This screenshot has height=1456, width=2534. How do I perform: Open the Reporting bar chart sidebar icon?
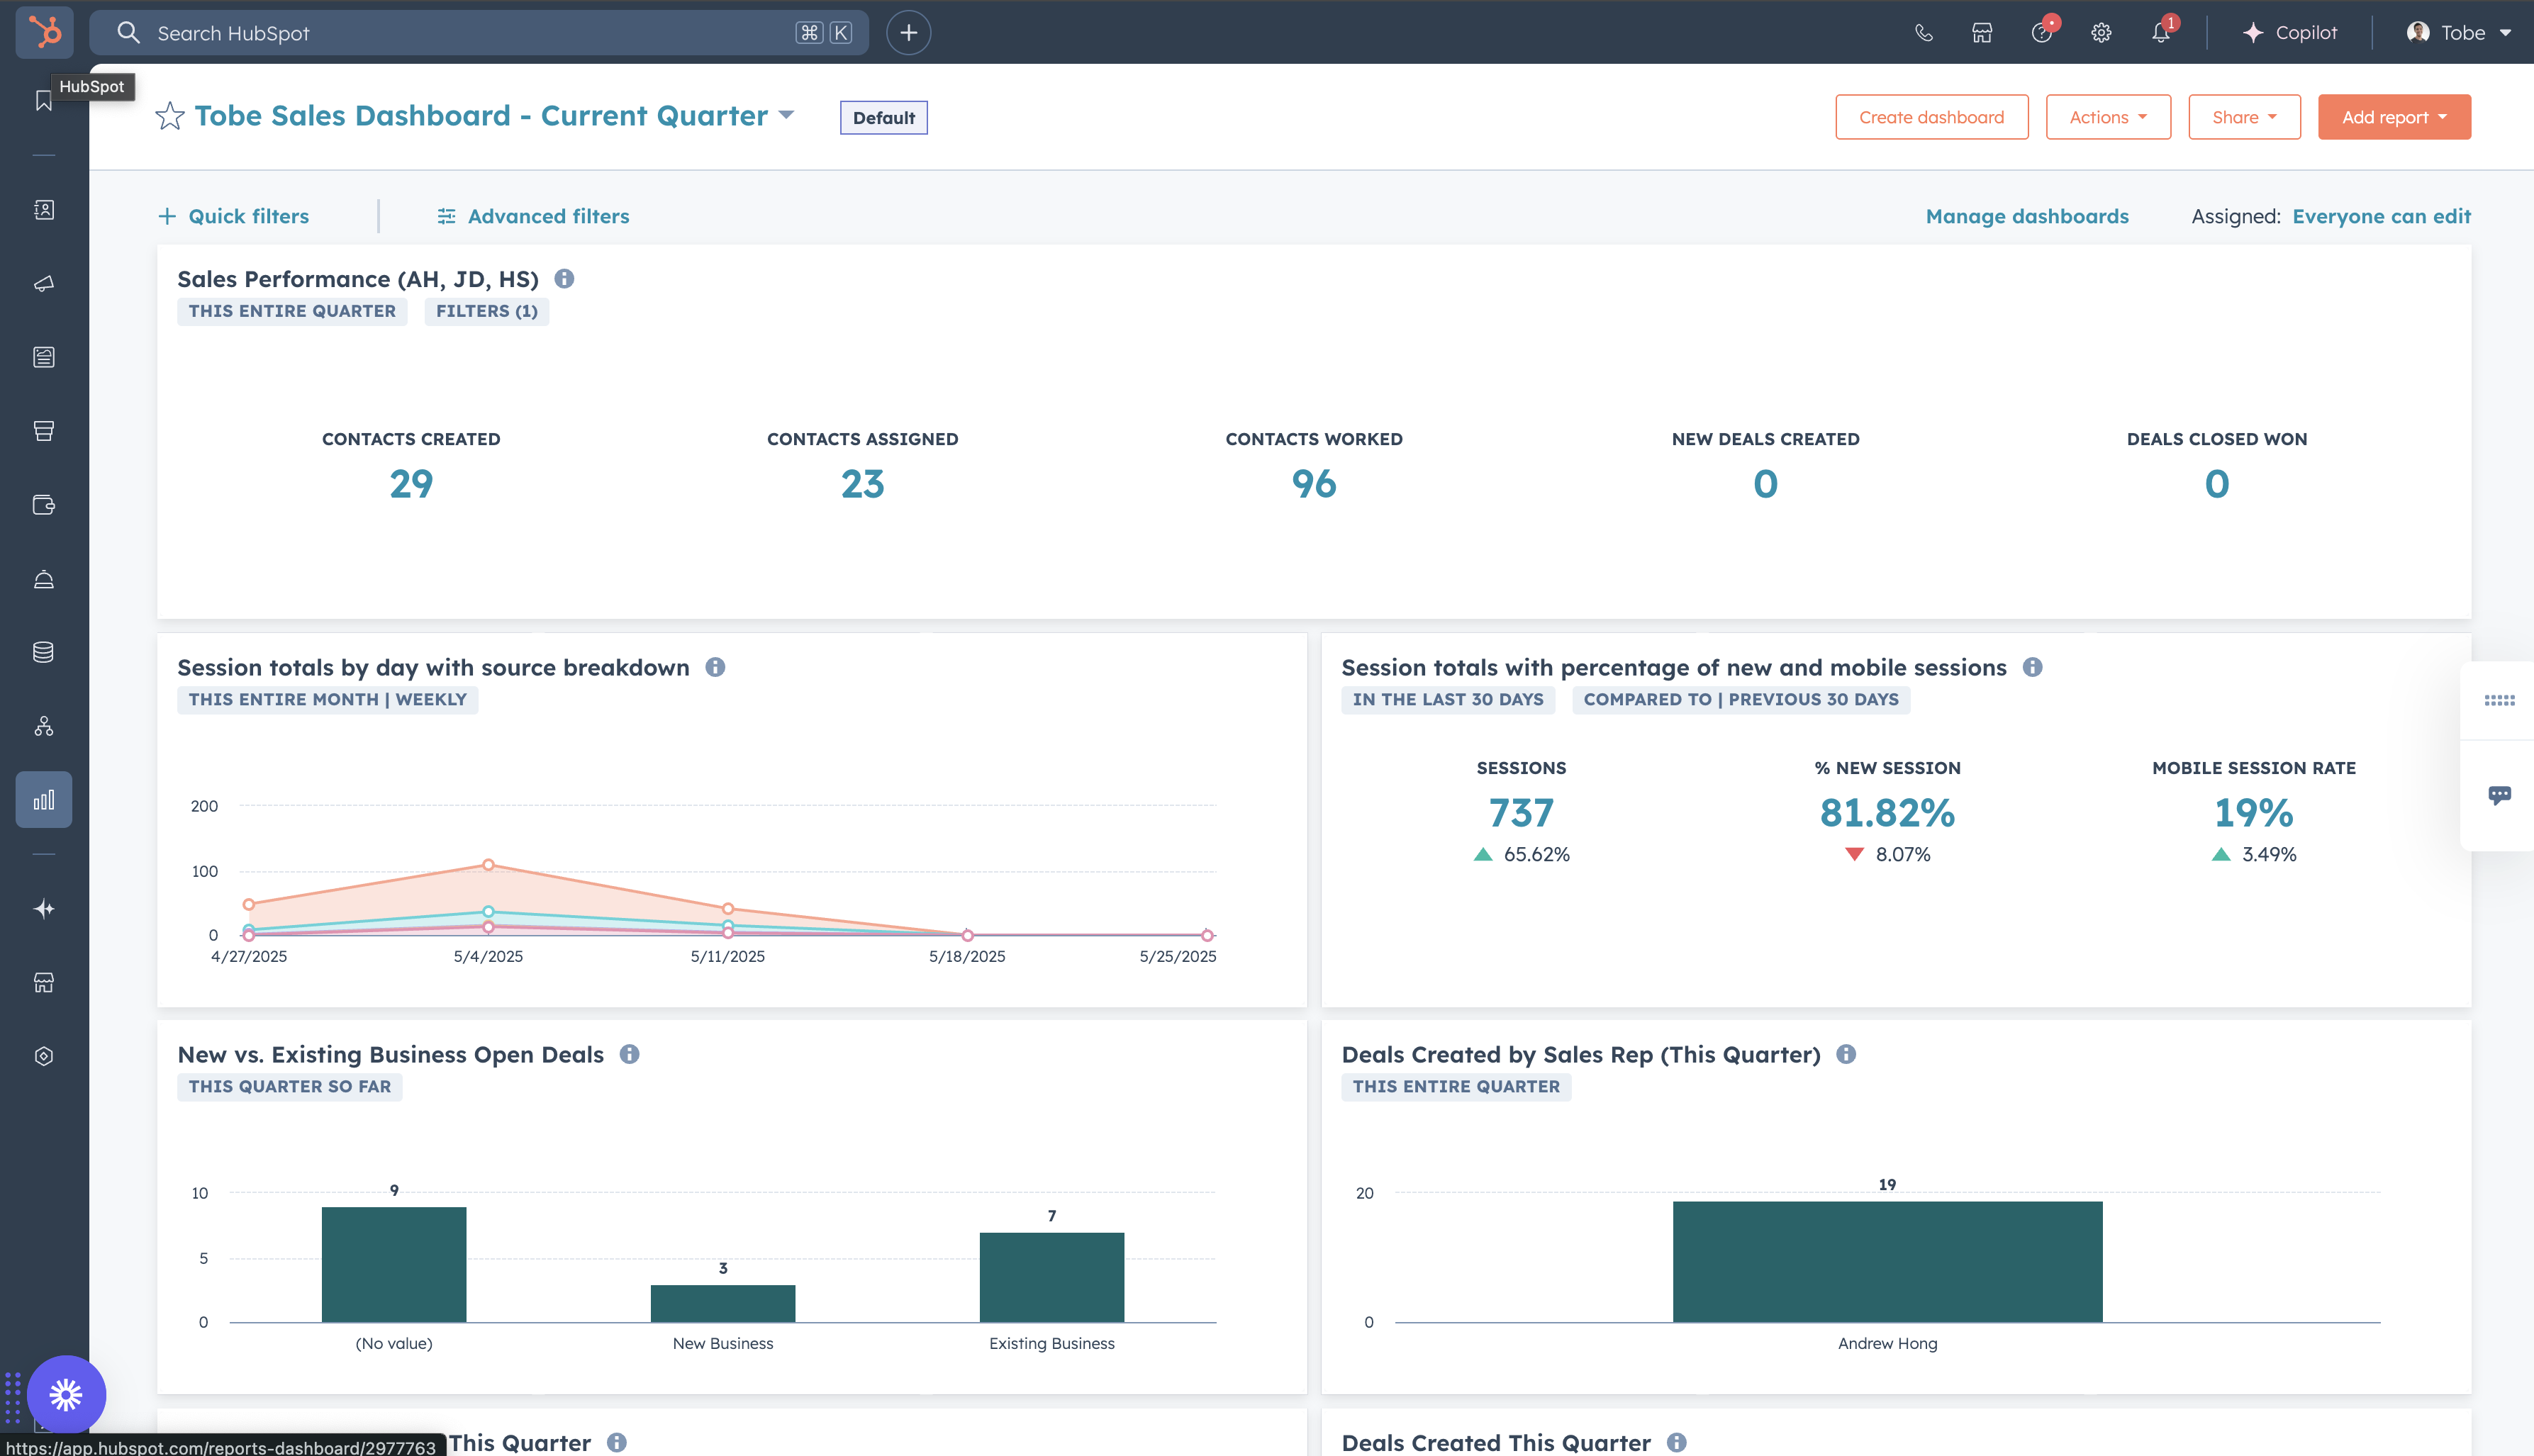(44, 800)
